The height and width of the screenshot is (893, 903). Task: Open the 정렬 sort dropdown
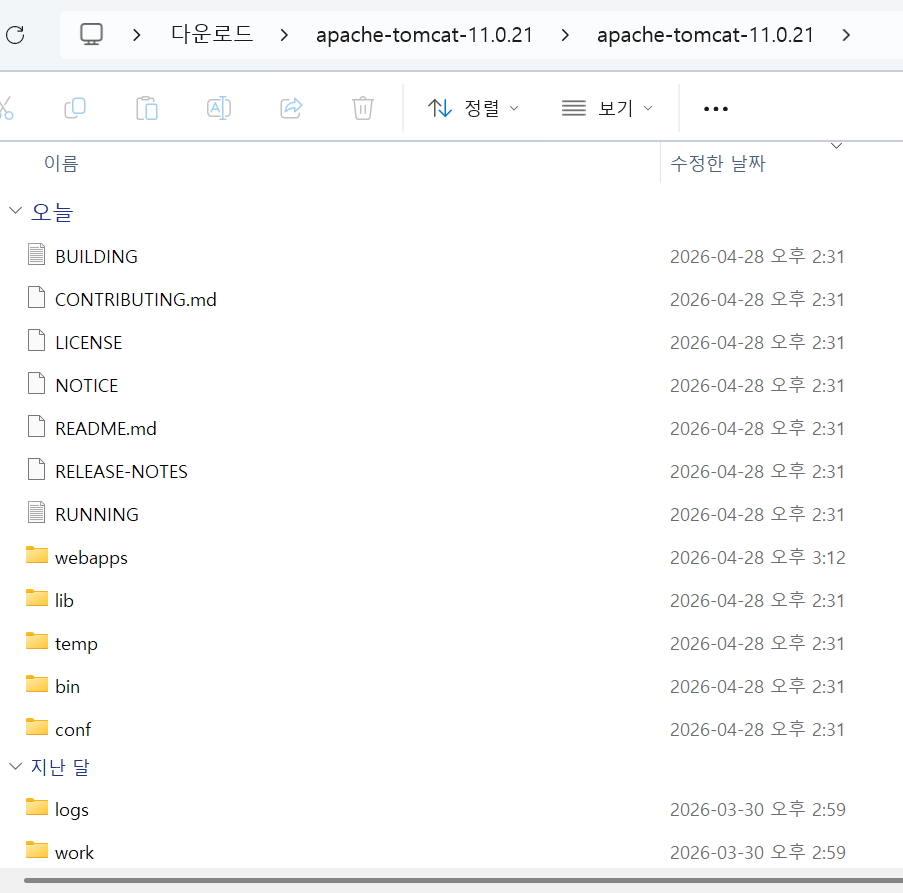tap(473, 108)
